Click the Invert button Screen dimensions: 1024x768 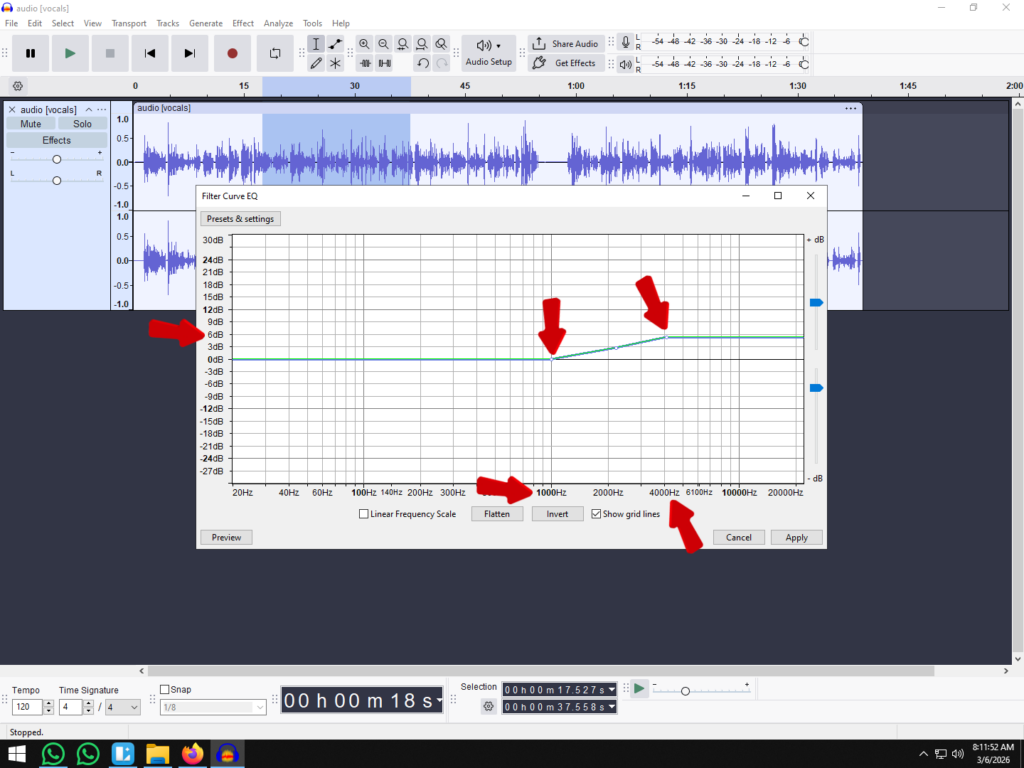557,514
